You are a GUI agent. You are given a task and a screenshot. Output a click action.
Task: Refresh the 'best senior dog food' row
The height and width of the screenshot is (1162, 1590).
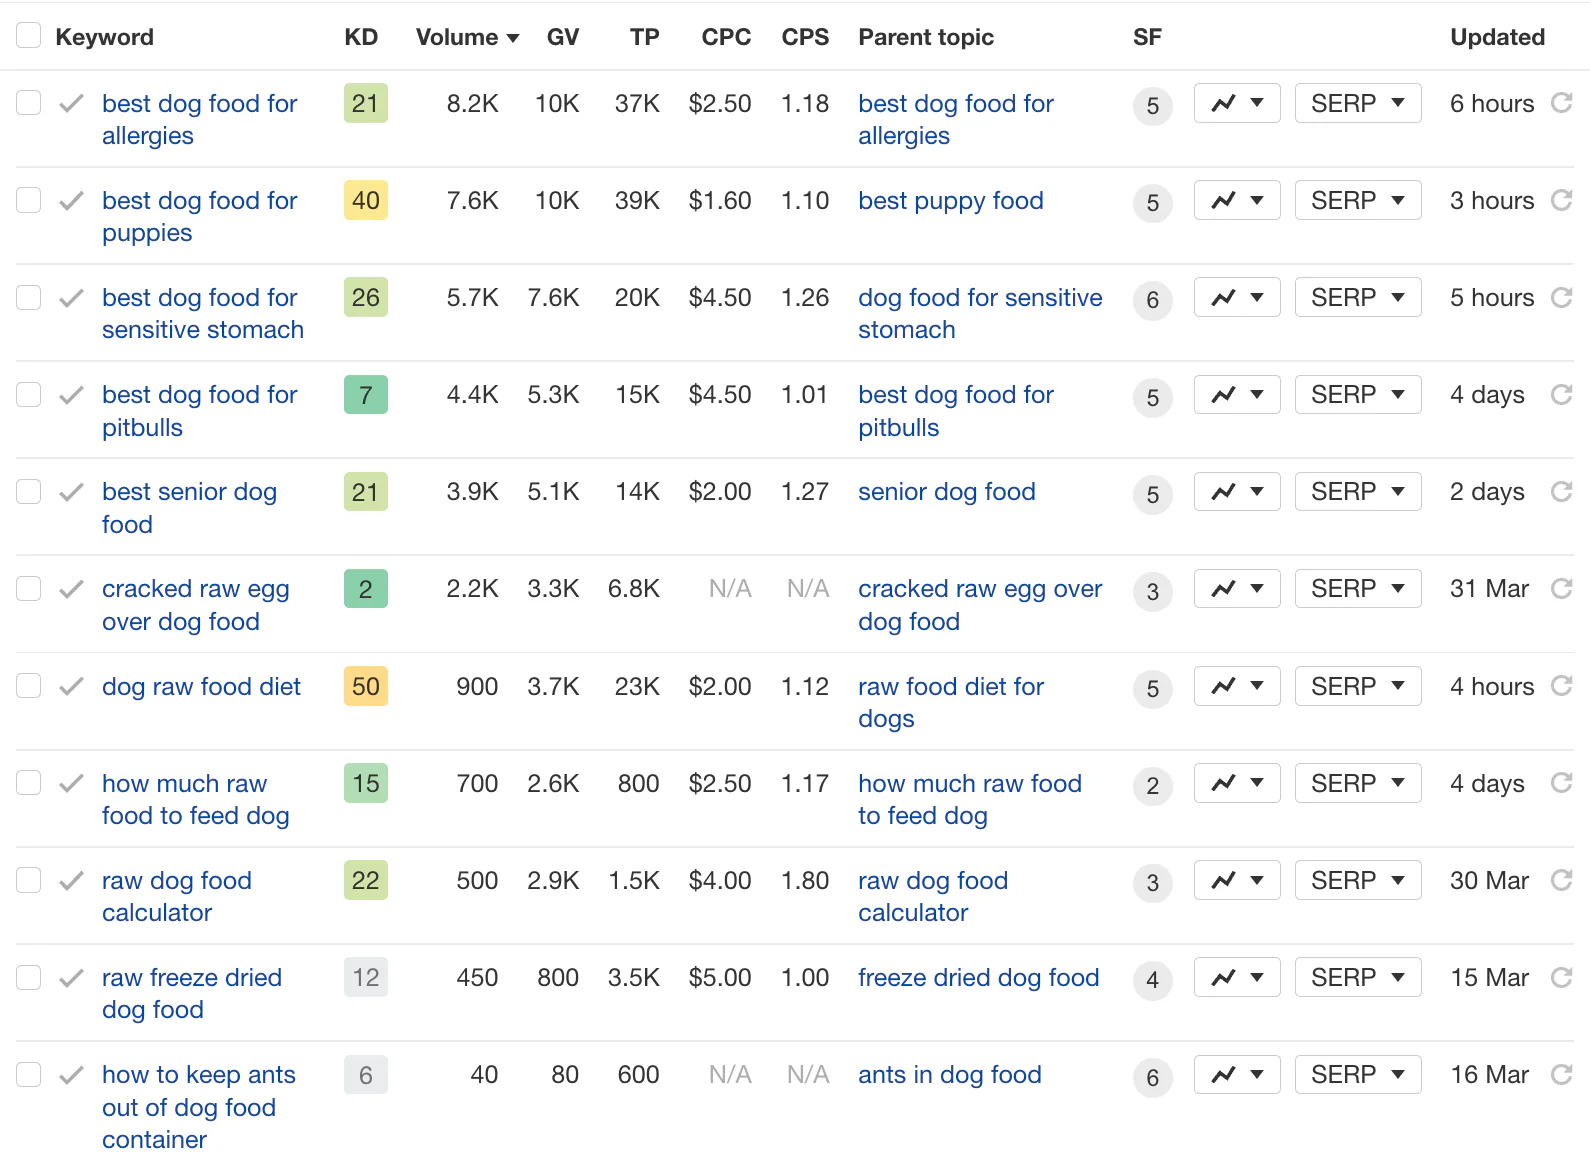pyautogui.click(x=1561, y=491)
